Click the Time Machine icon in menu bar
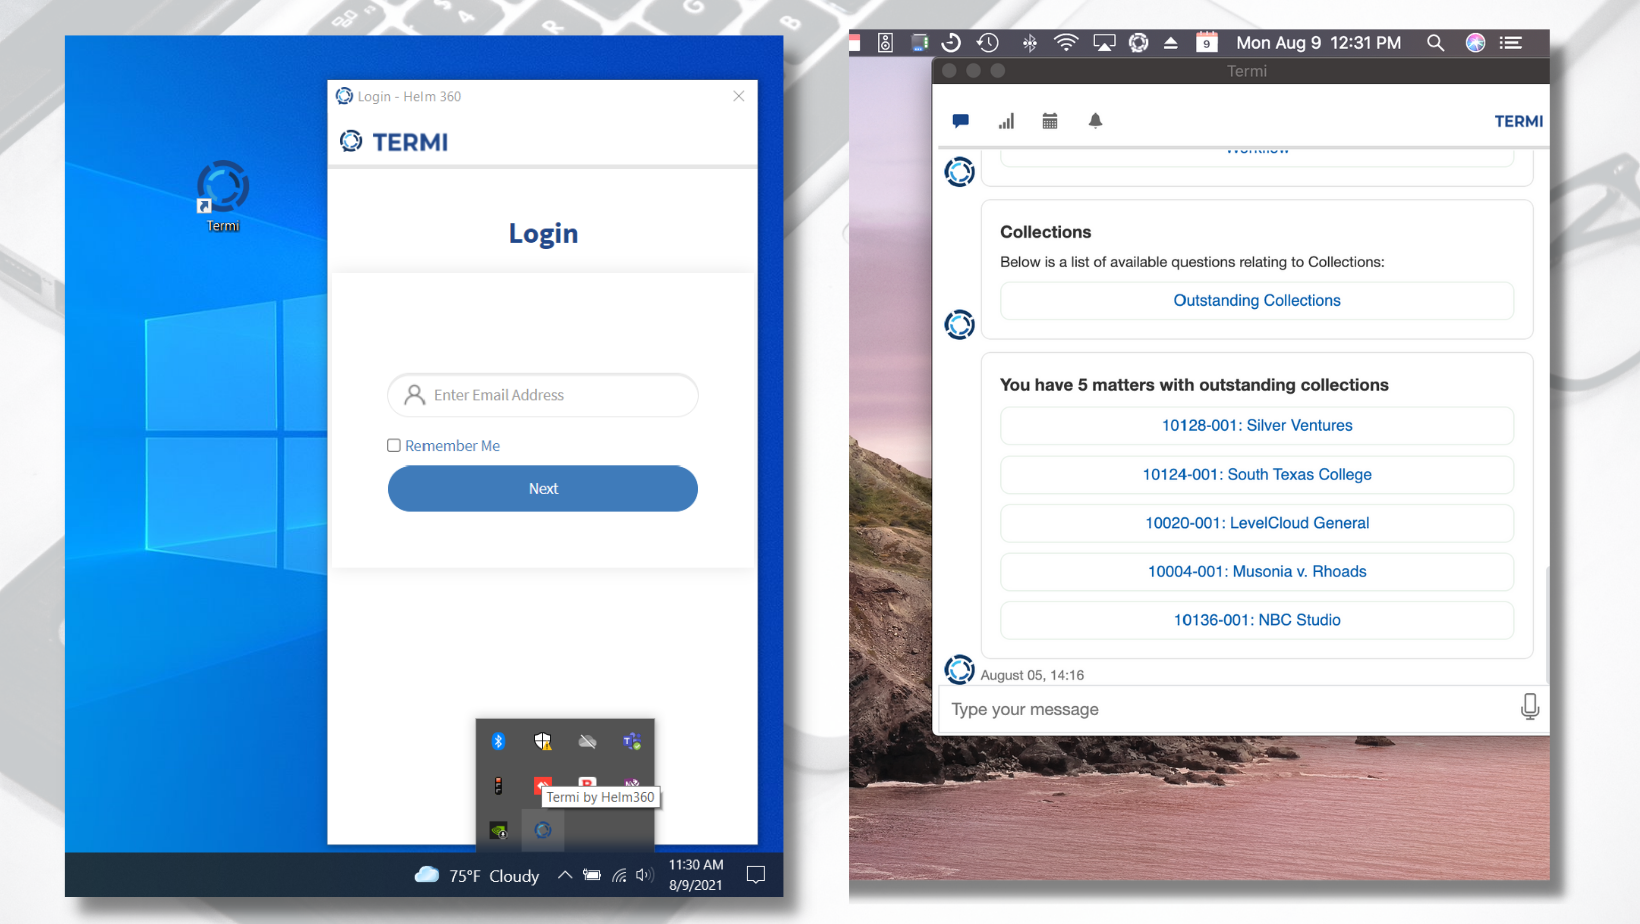This screenshot has width=1640, height=924. click(x=988, y=43)
